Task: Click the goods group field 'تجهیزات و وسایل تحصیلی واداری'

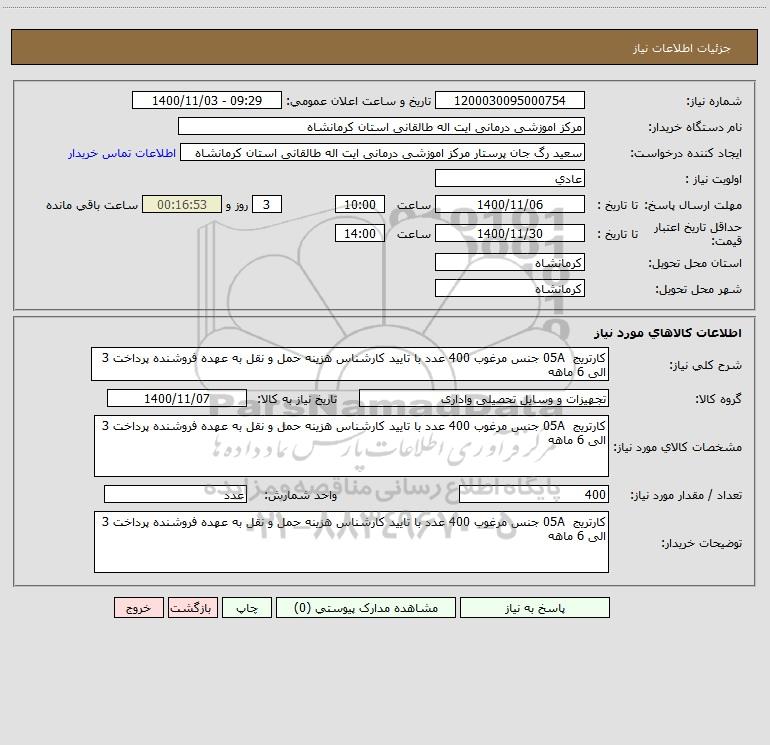Action: [484, 398]
